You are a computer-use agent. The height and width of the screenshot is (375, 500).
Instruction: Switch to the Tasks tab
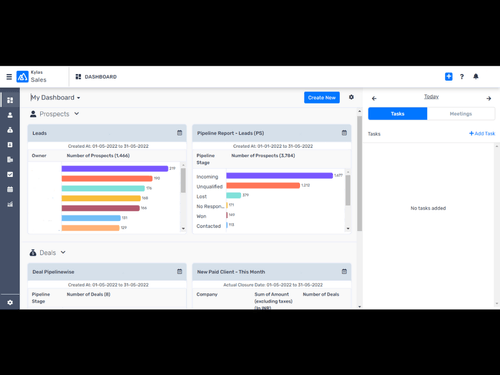coord(397,114)
